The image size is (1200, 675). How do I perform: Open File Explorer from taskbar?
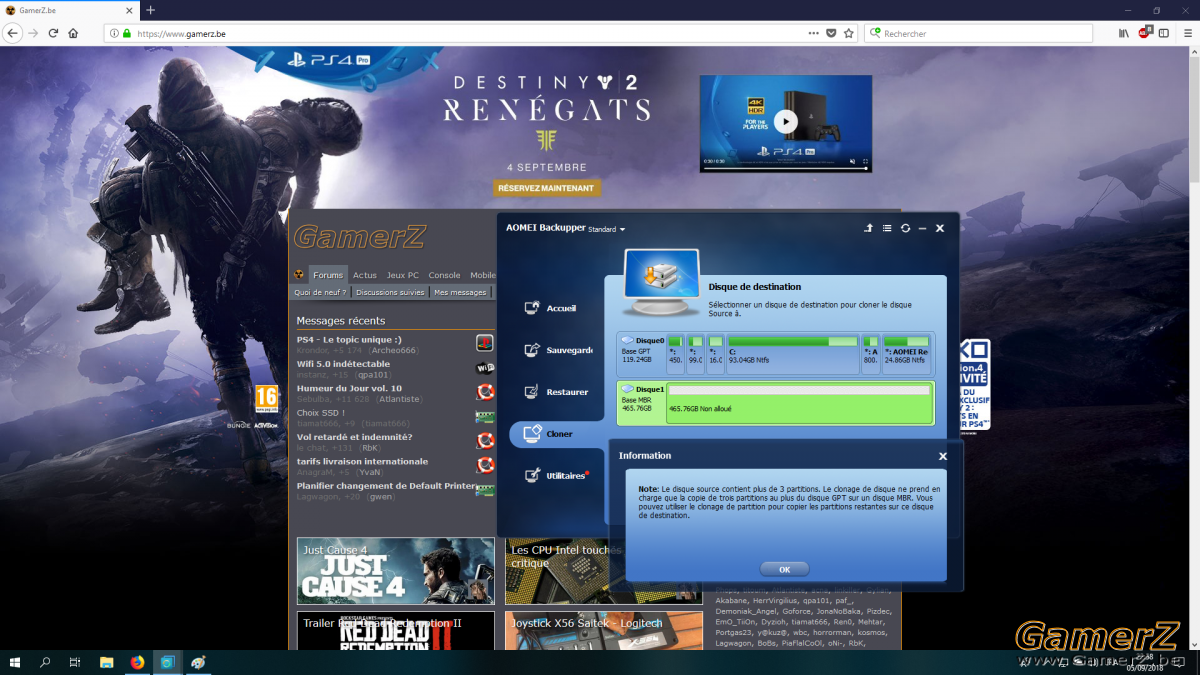tap(106, 662)
